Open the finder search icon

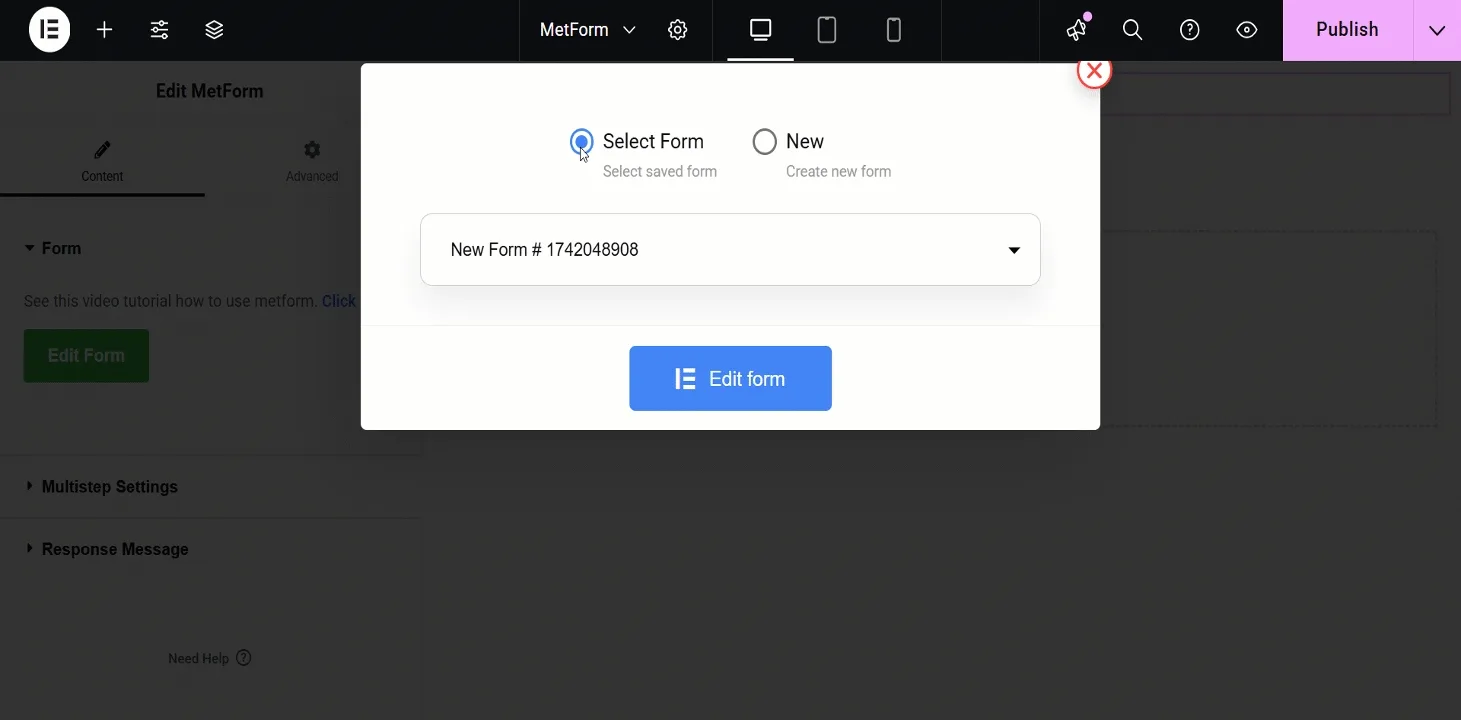tap(1133, 30)
